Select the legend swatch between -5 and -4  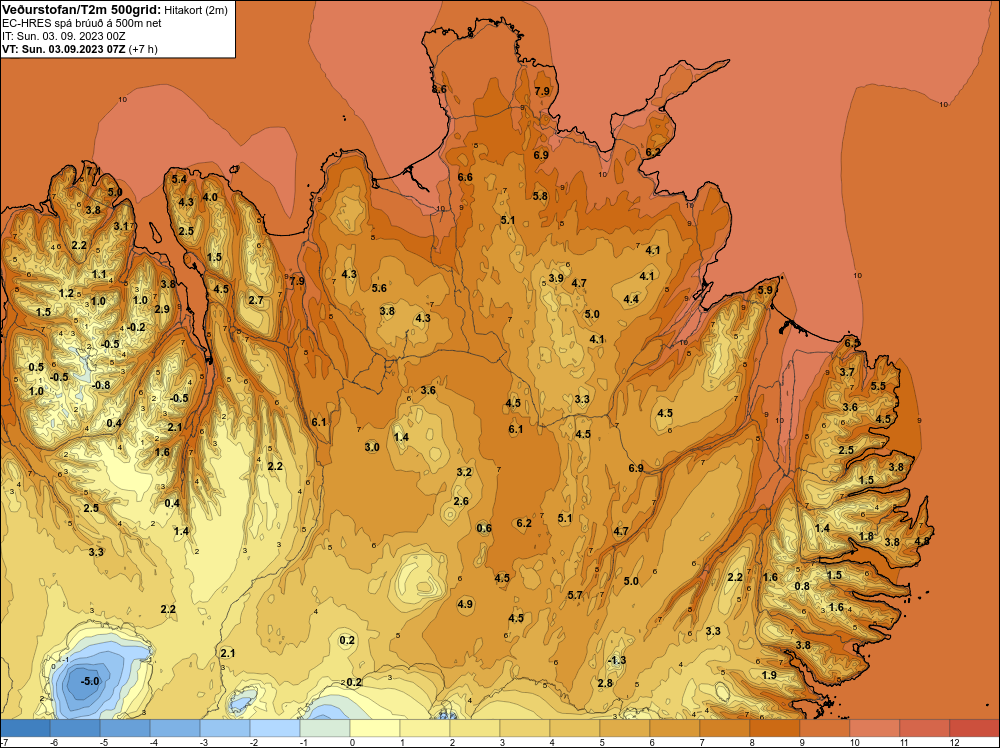[124, 728]
